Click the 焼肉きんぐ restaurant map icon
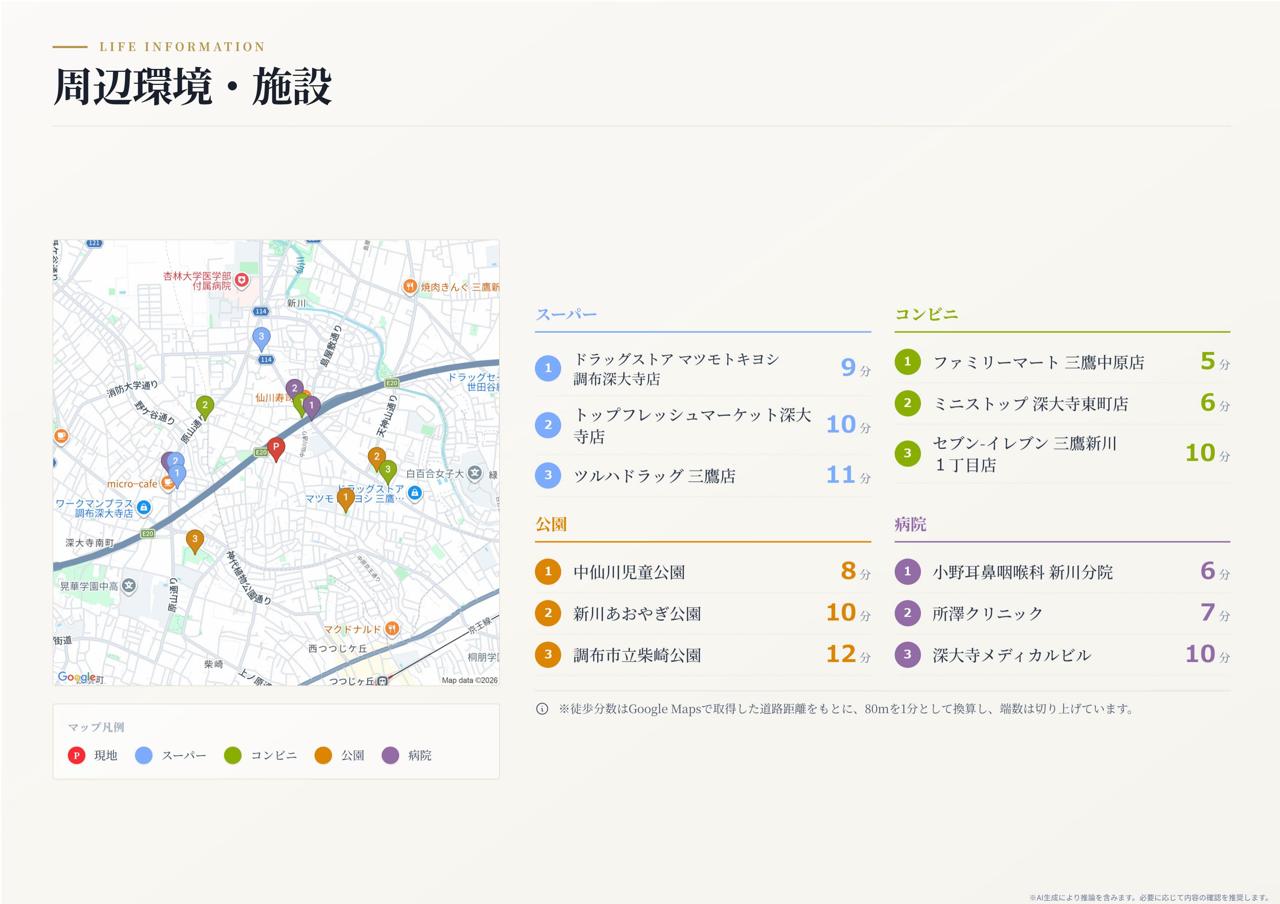Screen dimensions: 1280x904 (x=410, y=287)
